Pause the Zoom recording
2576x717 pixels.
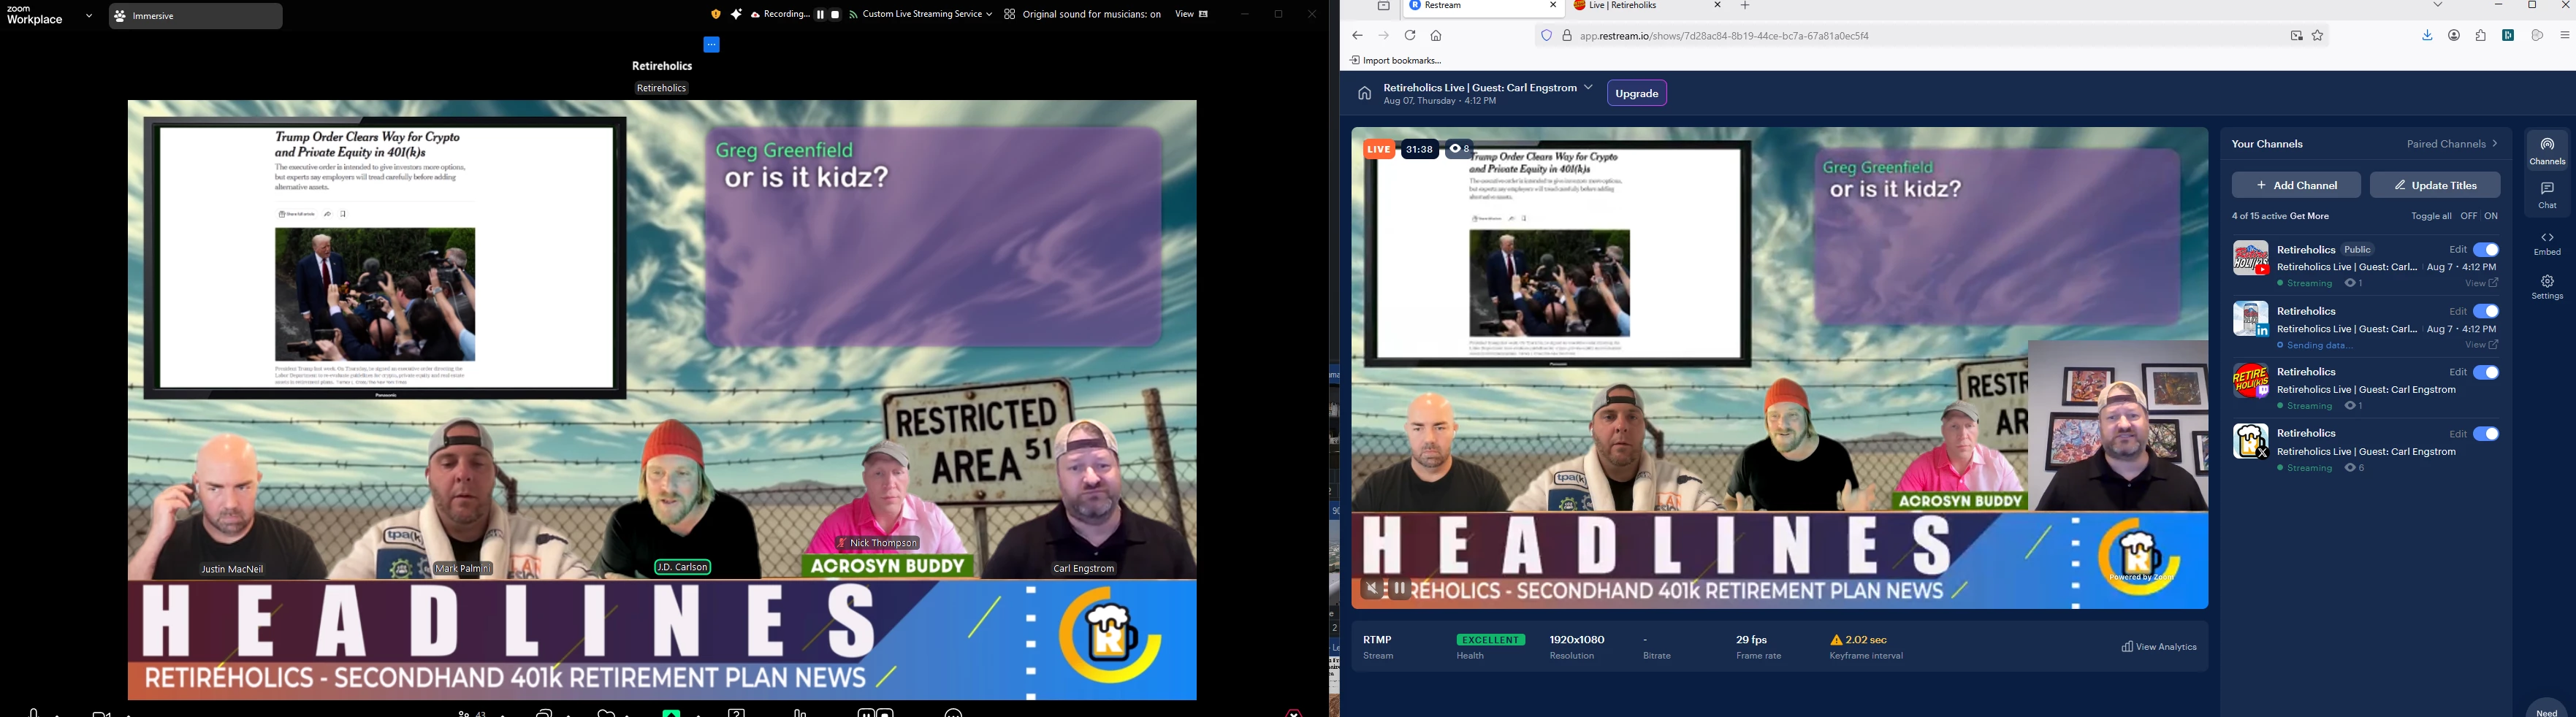coord(821,15)
